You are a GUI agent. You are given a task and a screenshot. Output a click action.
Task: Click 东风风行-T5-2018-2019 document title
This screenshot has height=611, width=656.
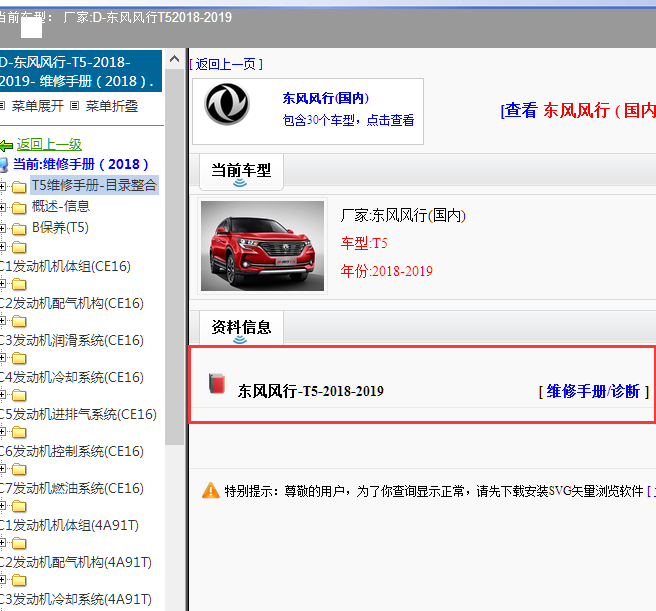311,391
